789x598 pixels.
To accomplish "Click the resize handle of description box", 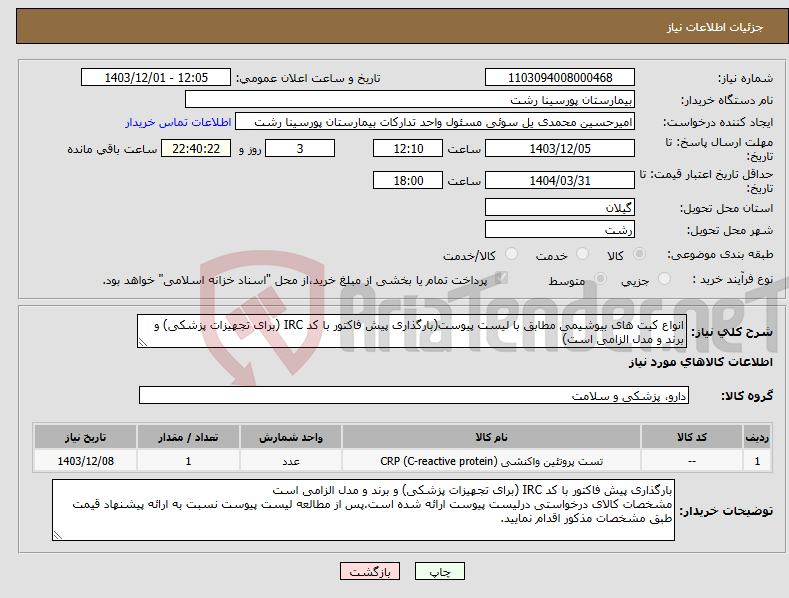I will (142, 343).
